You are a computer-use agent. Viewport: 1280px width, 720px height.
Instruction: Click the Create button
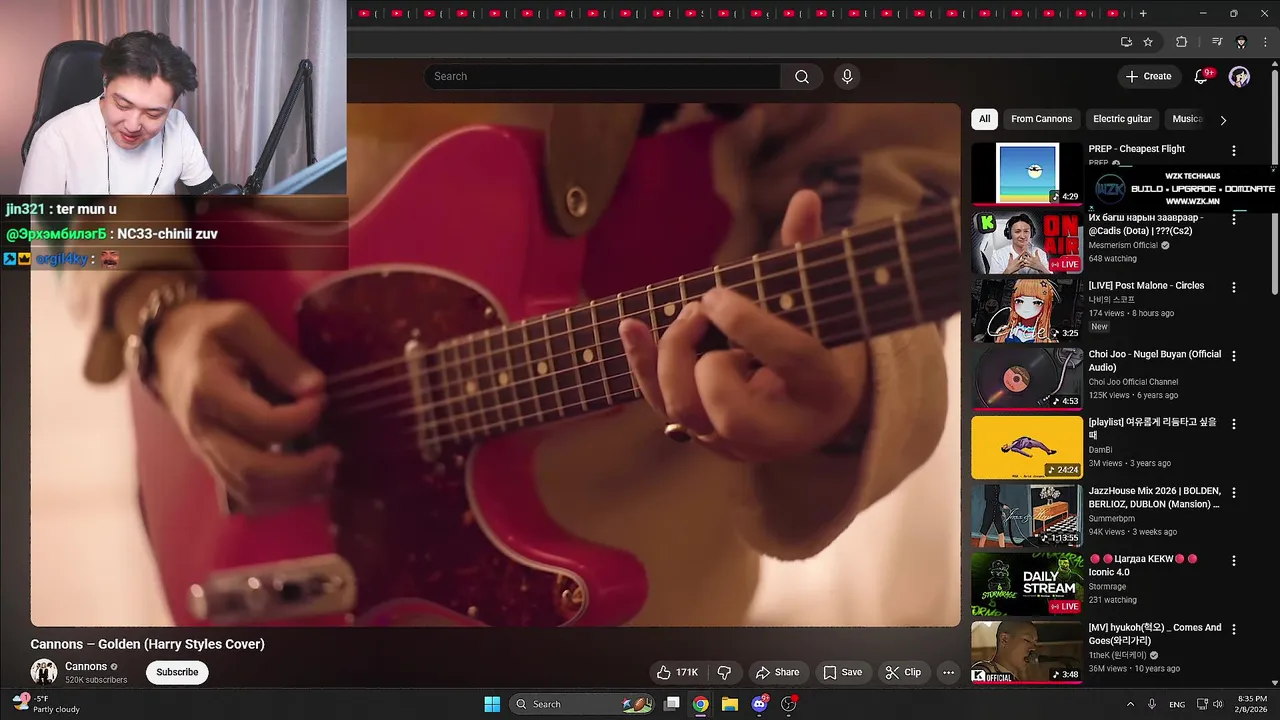(x=1148, y=76)
